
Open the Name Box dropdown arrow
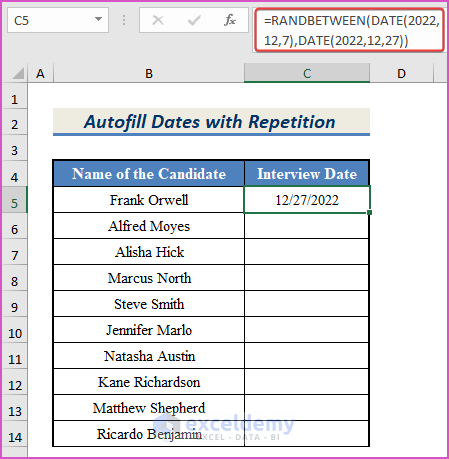coord(98,20)
